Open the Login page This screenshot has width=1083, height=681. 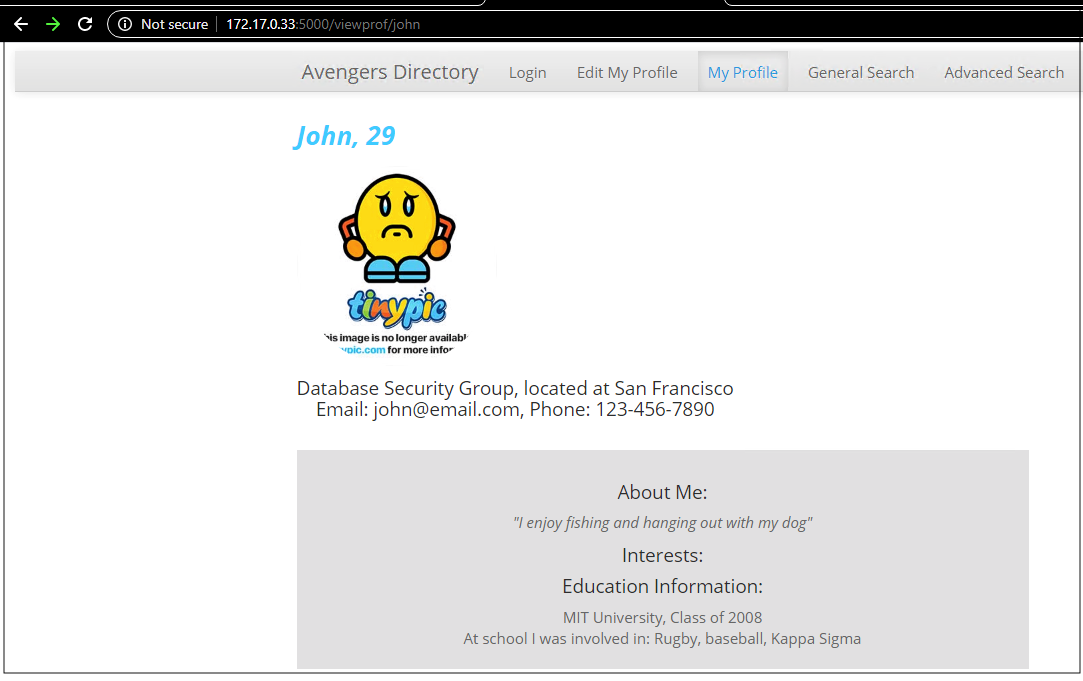[x=528, y=73]
